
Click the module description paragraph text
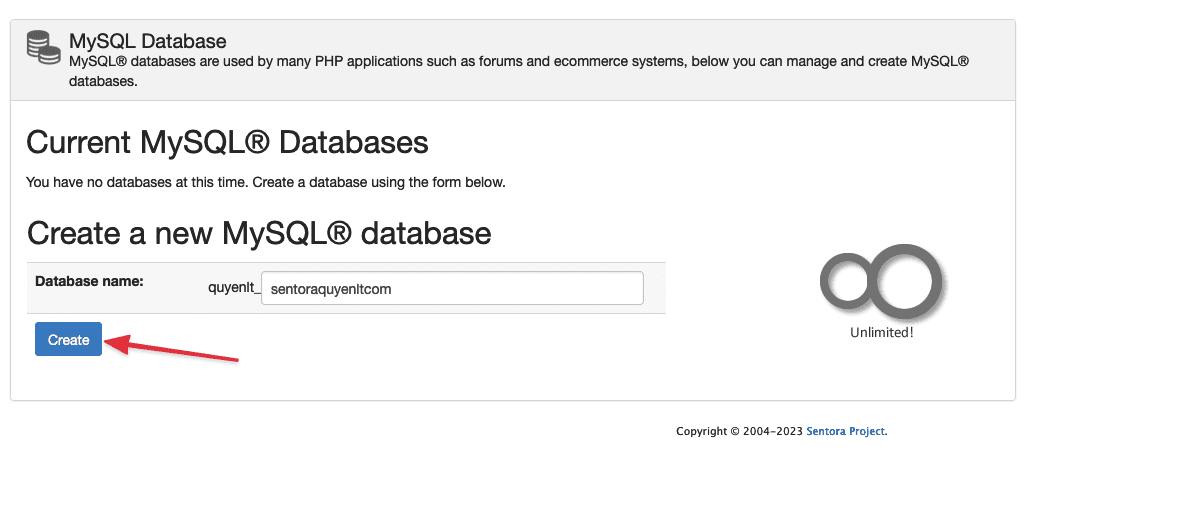[x=518, y=62]
